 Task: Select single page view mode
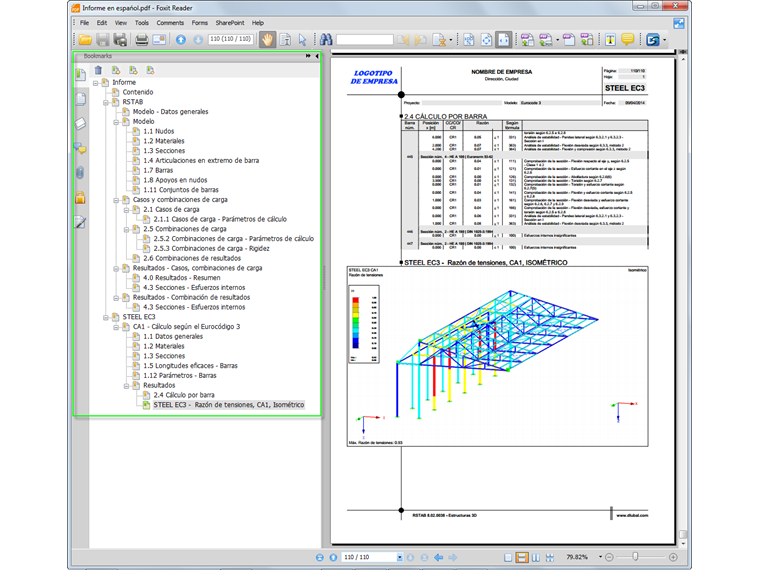tap(508, 557)
